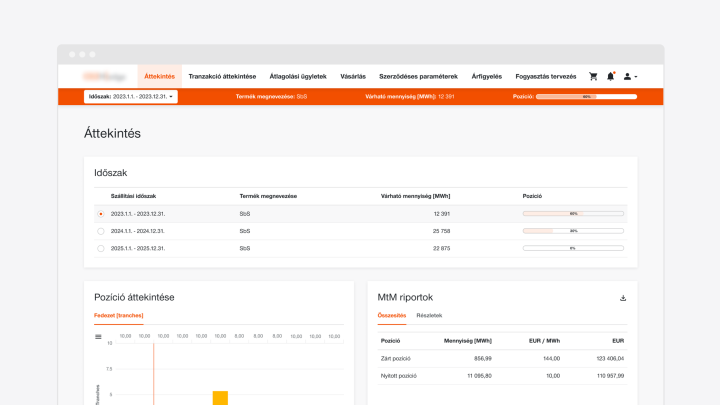The width and height of the screenshot is (720, 405).
Task: Click Pozíció column header in Időszak table
Action: pos(532,196)
